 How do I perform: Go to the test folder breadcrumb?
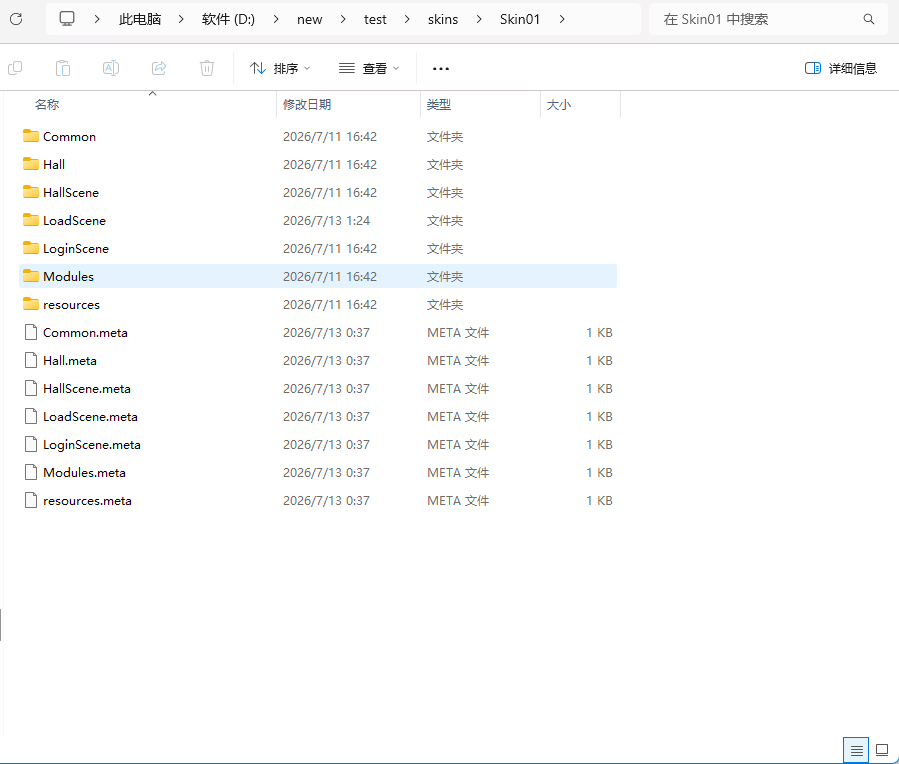pyautogui.click(x=375, y=19)
